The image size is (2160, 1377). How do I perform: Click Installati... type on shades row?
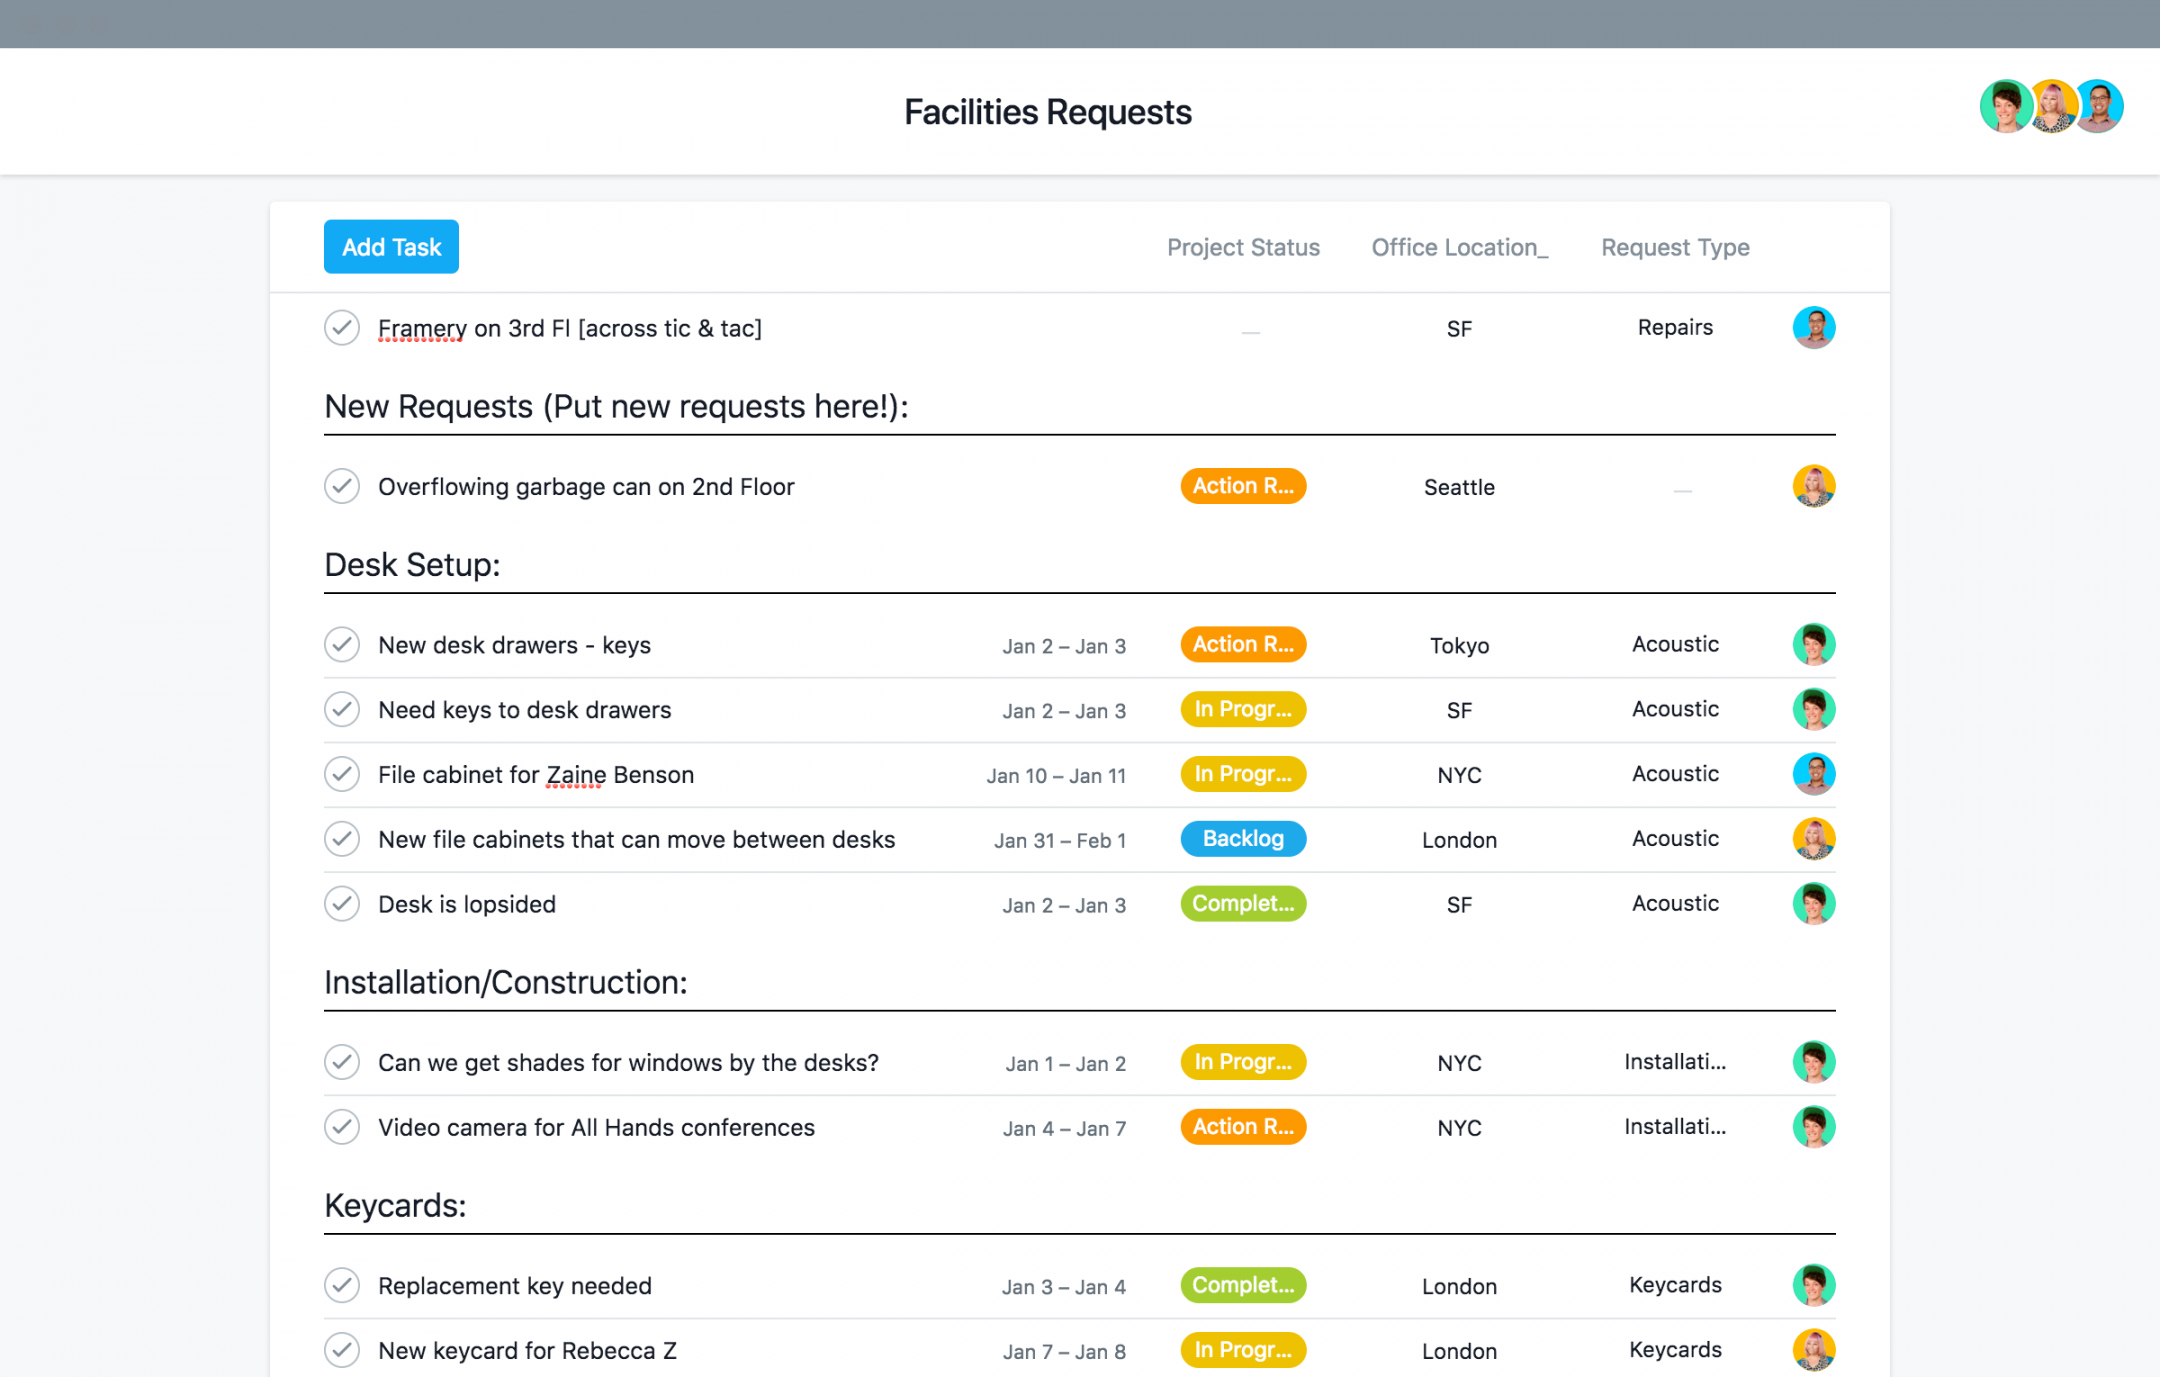[1675, 1062]
